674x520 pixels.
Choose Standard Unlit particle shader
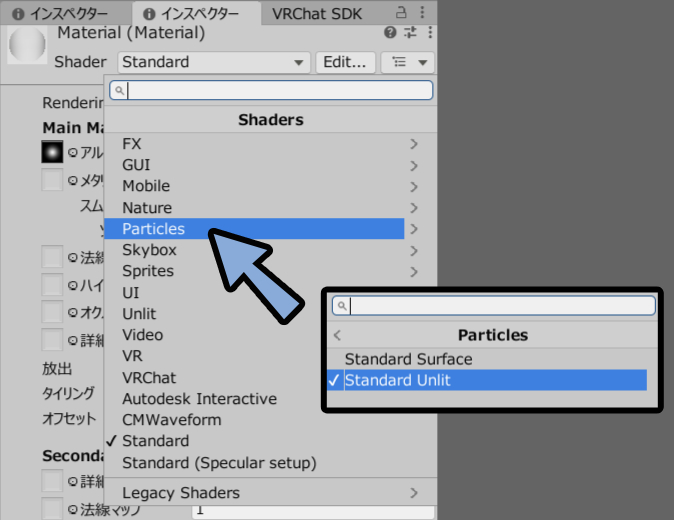click(487, 380)
